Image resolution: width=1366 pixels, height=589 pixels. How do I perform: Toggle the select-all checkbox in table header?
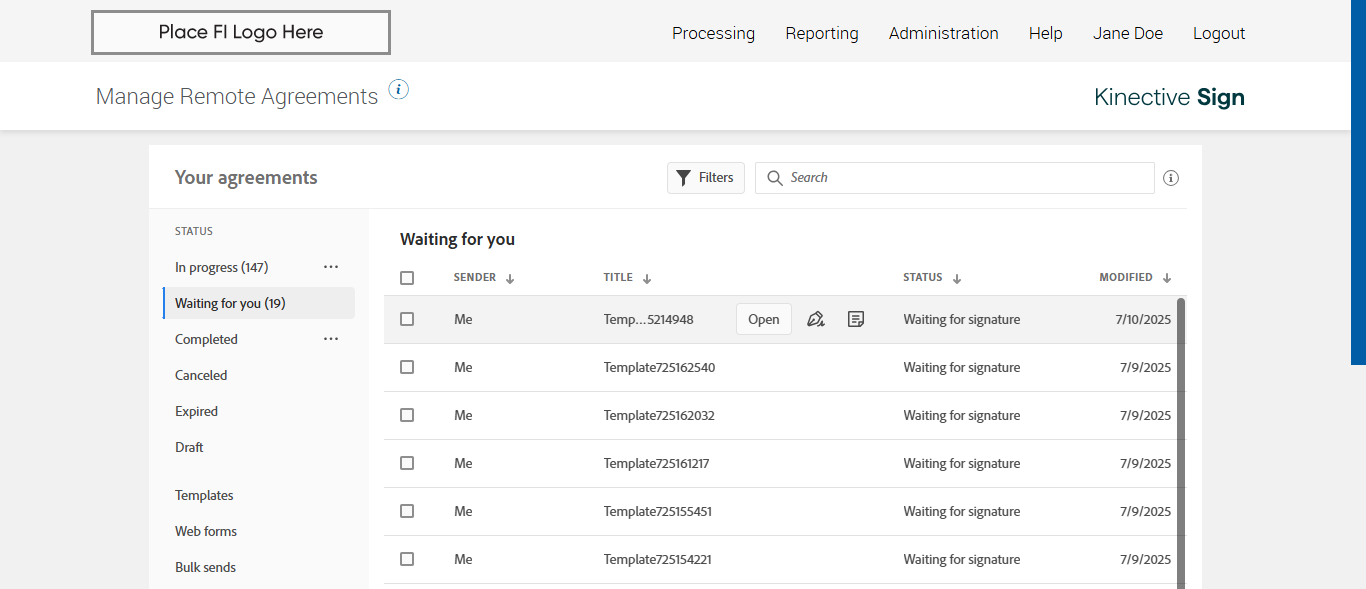point(407,278)
